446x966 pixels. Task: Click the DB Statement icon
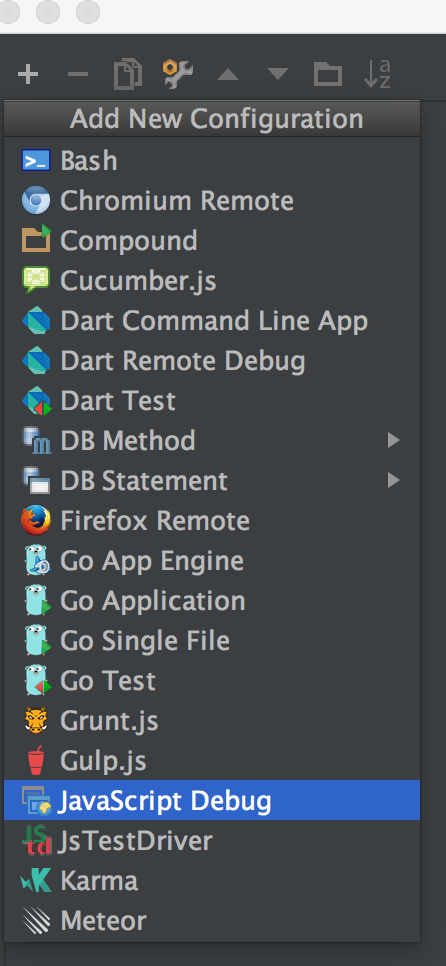[x=36, y=481]
